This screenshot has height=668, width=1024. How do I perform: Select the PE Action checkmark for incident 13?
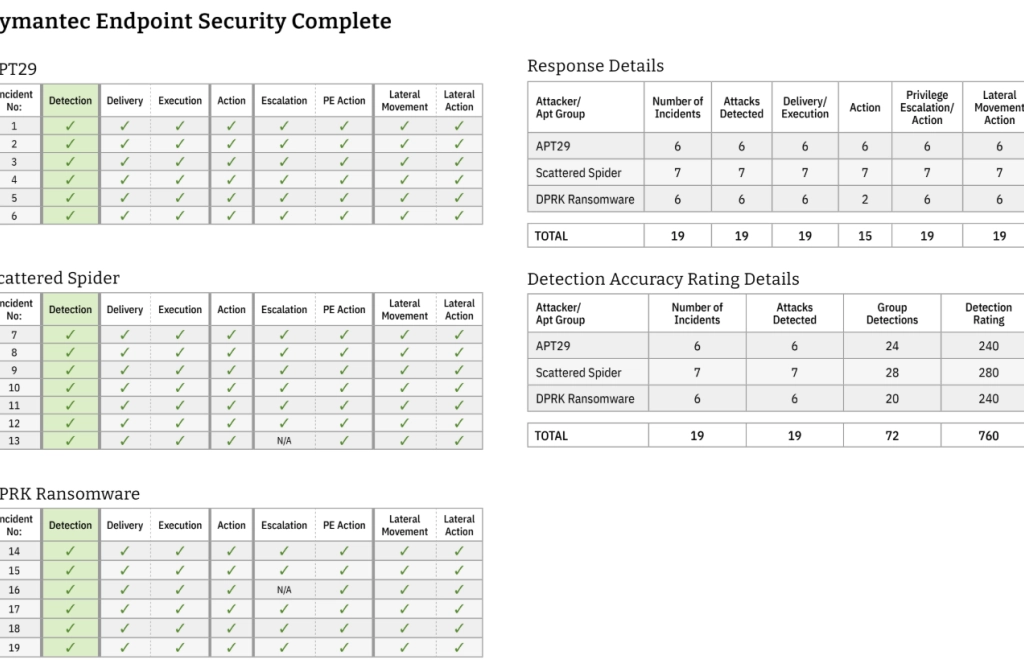(x=344, y=440)
